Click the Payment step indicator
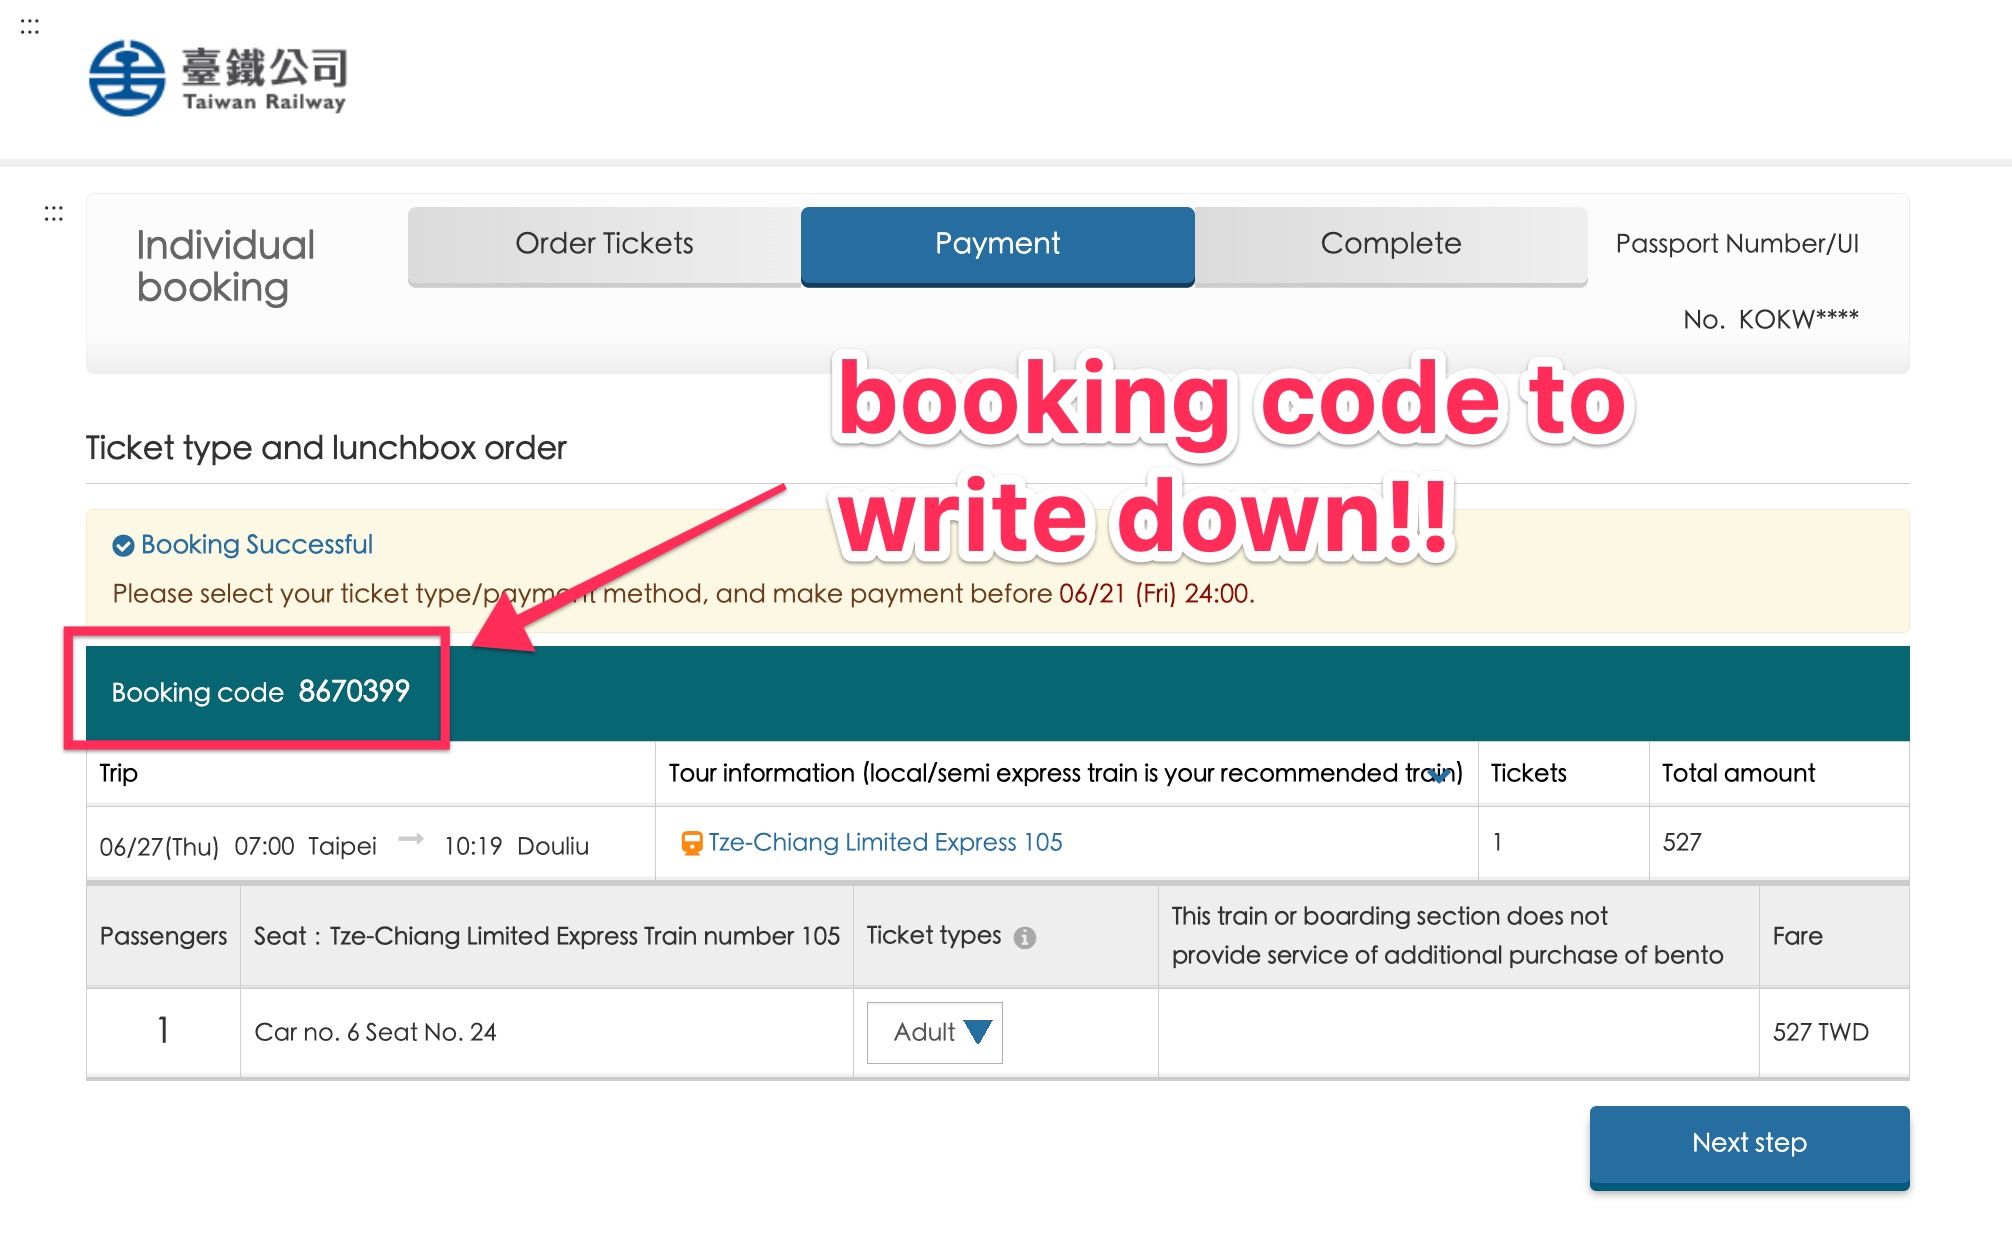The height and width of the screenshot is (1242, 2012). [x=995, y=244]
